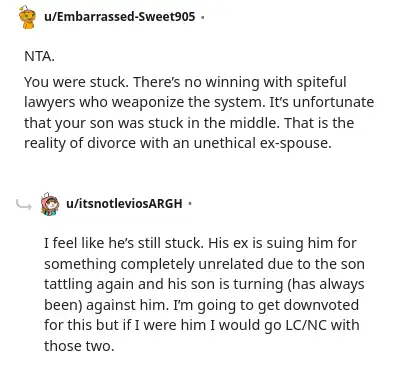
Task: Select the "NTA." verdict text
Action: [x=39, y=56]
